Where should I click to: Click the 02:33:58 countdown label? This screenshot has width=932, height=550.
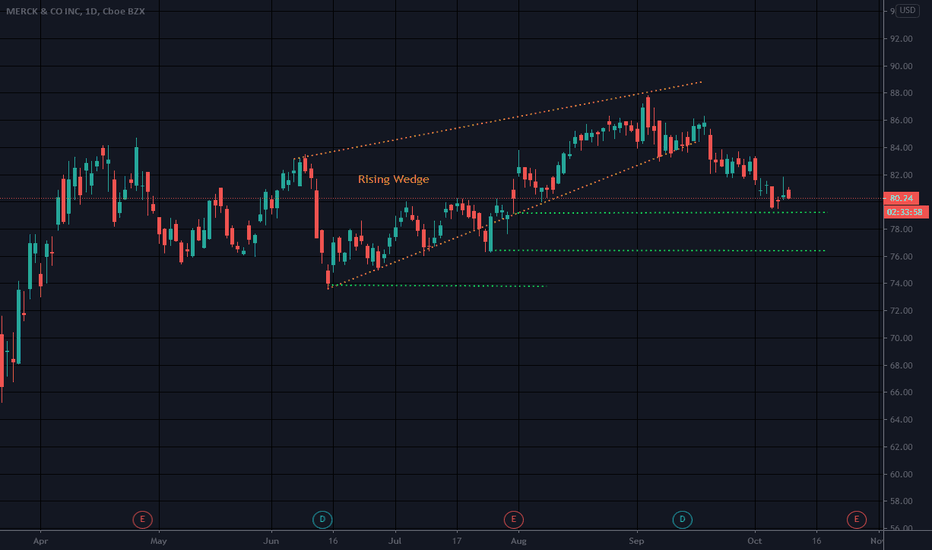point(906,212)
